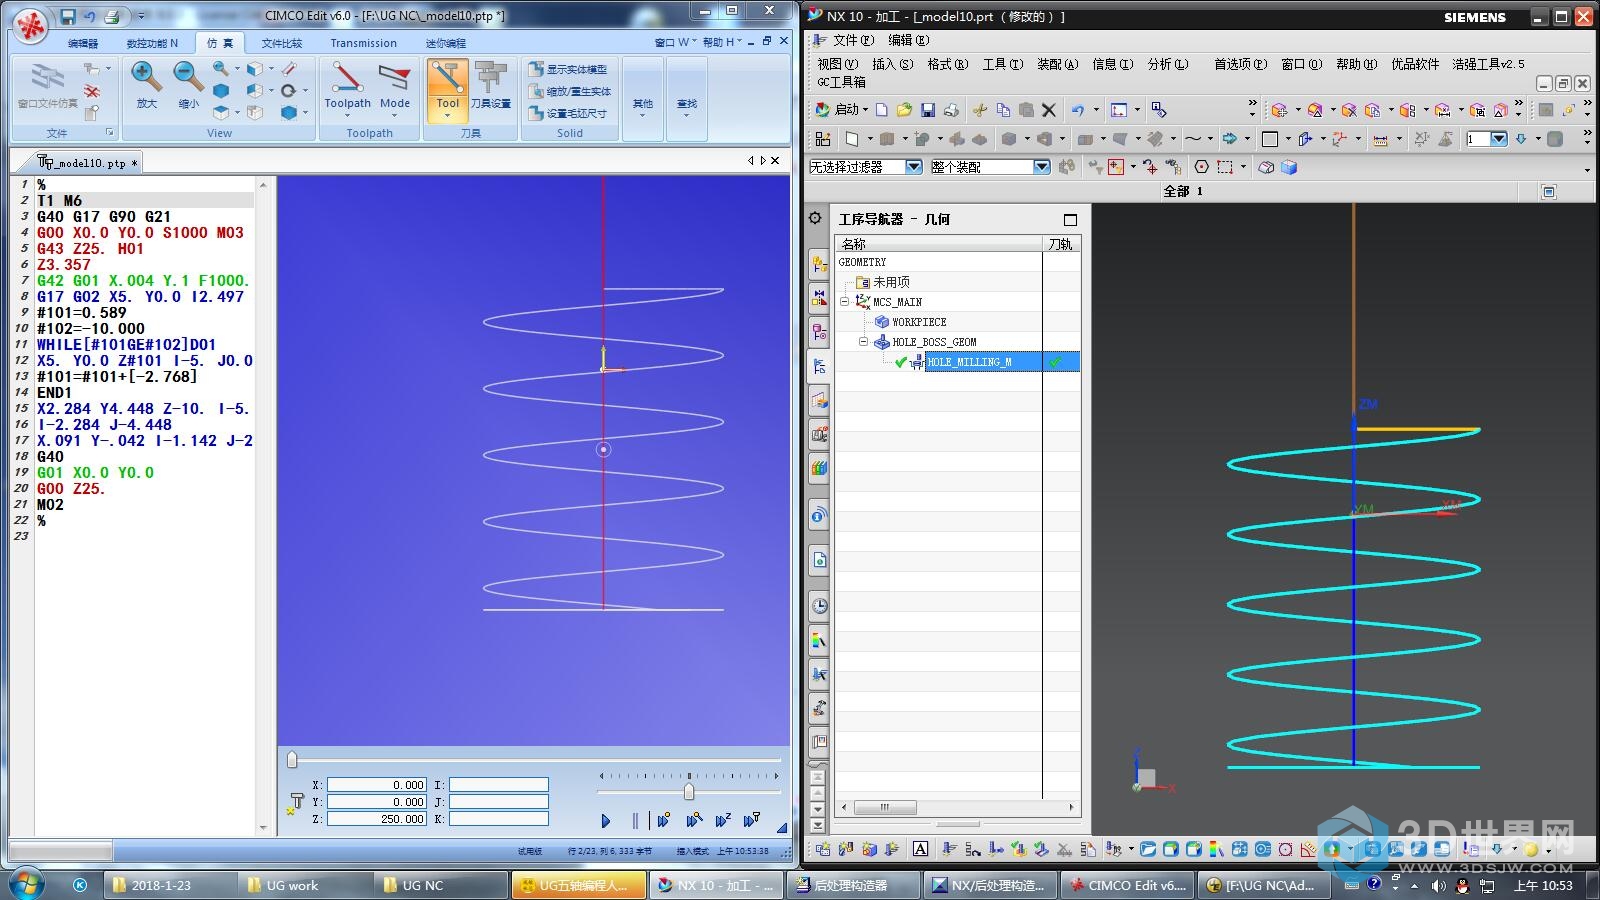Click the NX open-file folder icon

[904, 110]
